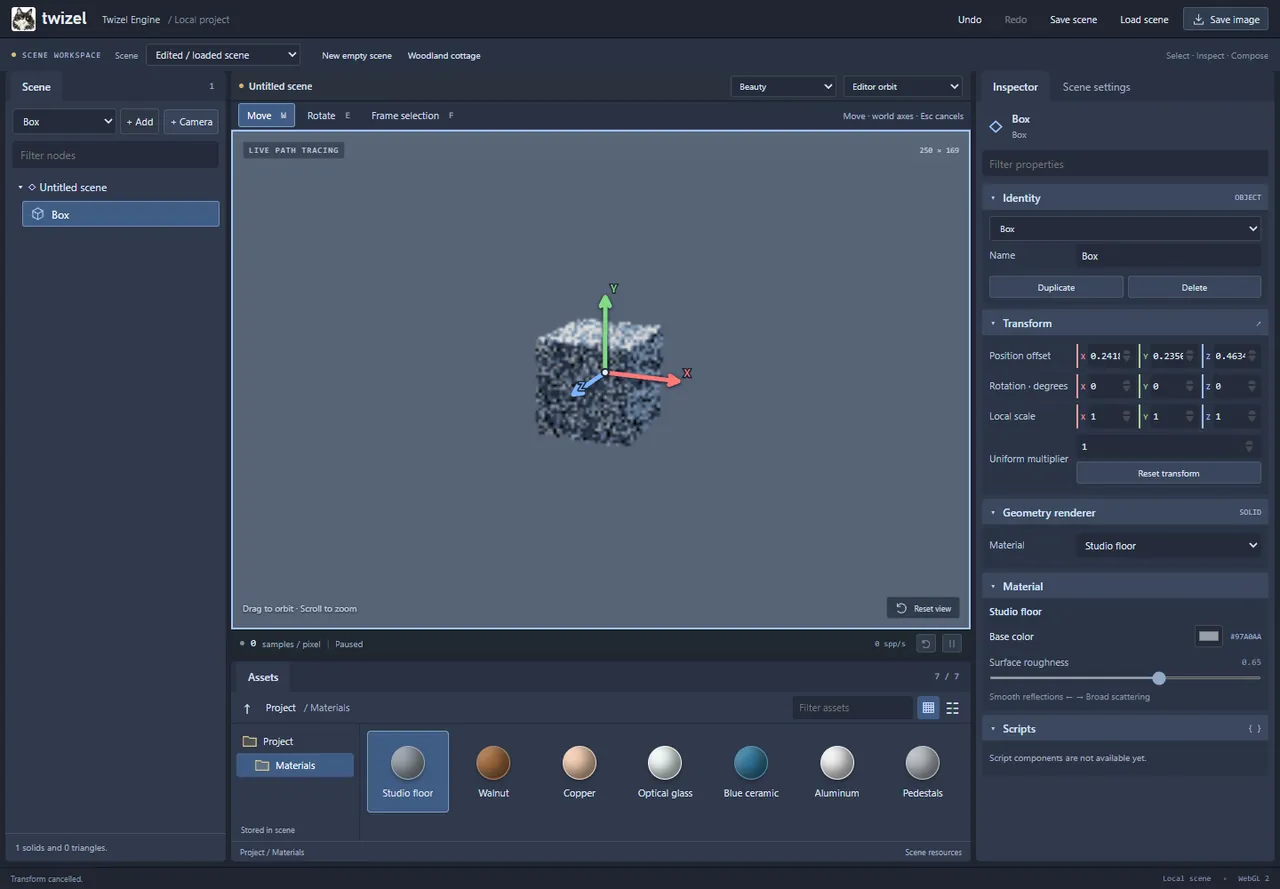
Task: Open the Beauty render mode dropdown
Action: click(x=783, y=87)
